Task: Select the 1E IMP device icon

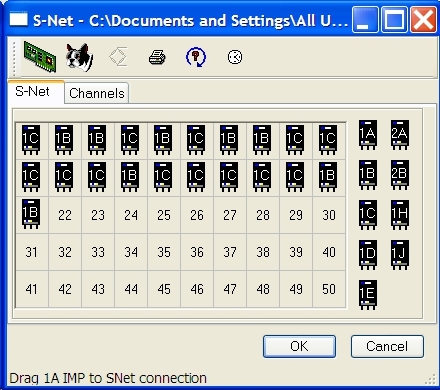Action: click(x=368, y=295)
